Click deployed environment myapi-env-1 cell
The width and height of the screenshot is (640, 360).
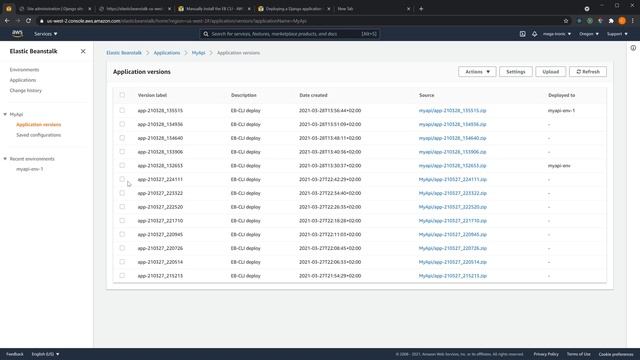561,111
